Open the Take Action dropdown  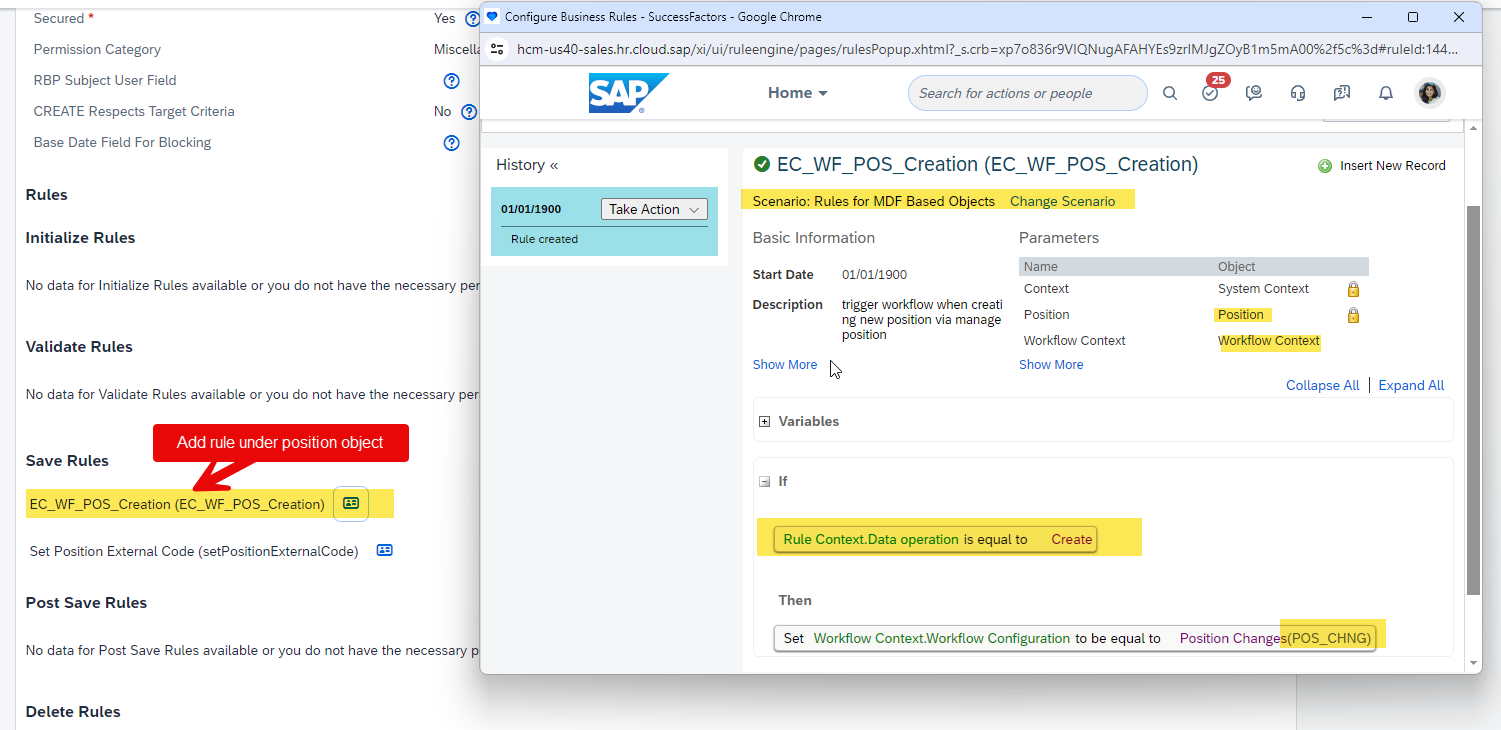(x=654, y=209)
